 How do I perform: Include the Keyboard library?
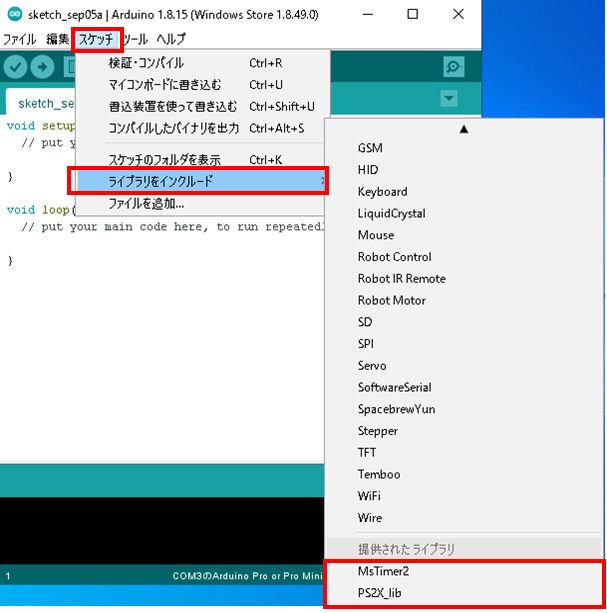click(x=464, y=192)
